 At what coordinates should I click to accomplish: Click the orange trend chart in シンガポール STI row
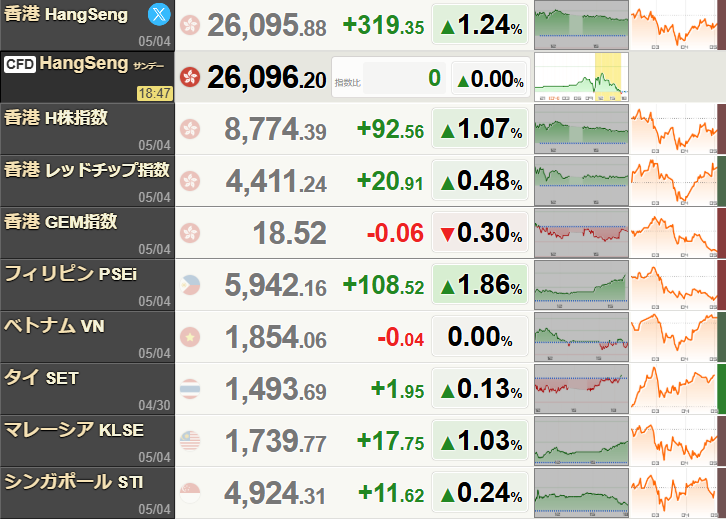point(674,493)
